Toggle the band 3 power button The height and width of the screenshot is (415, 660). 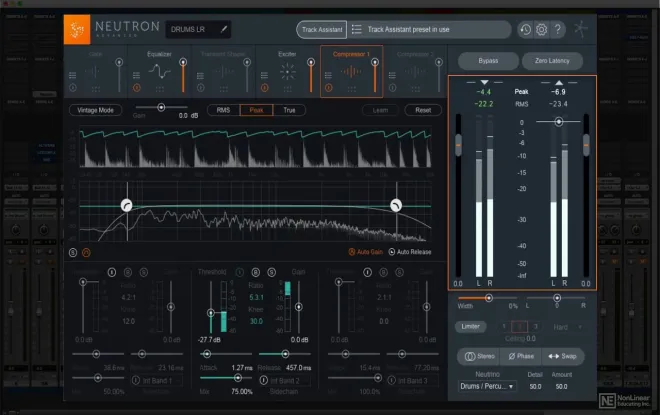367,272
